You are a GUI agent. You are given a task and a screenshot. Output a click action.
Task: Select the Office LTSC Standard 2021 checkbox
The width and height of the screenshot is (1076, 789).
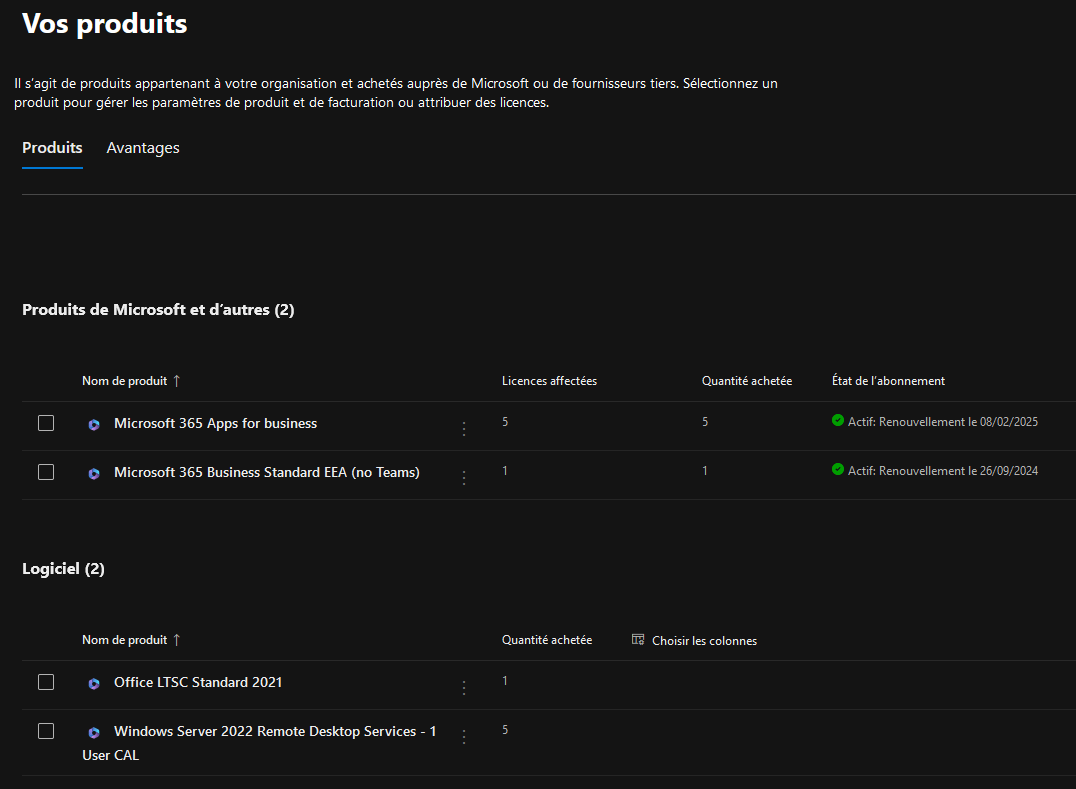click(x=46, y=682)
